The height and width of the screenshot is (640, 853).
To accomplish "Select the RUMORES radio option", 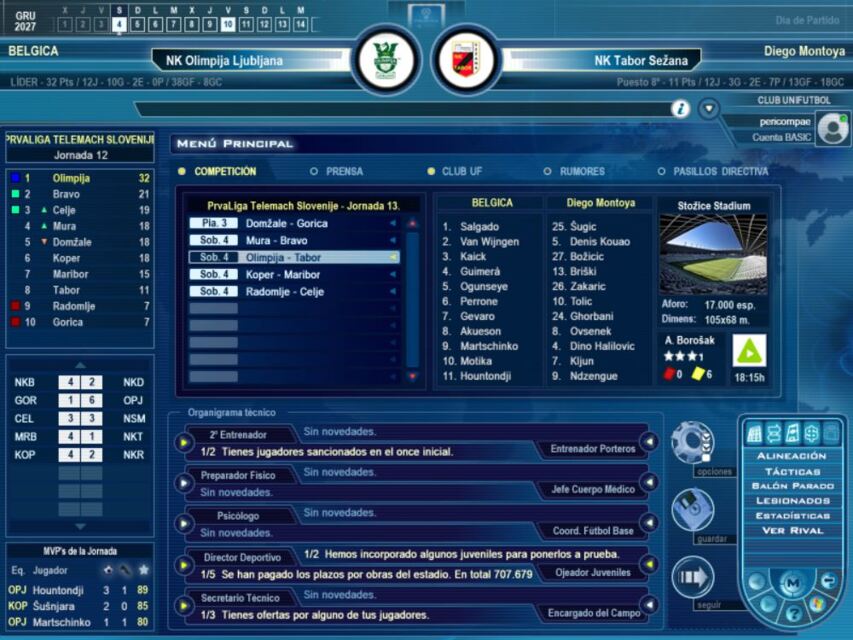I will [547, 171].
